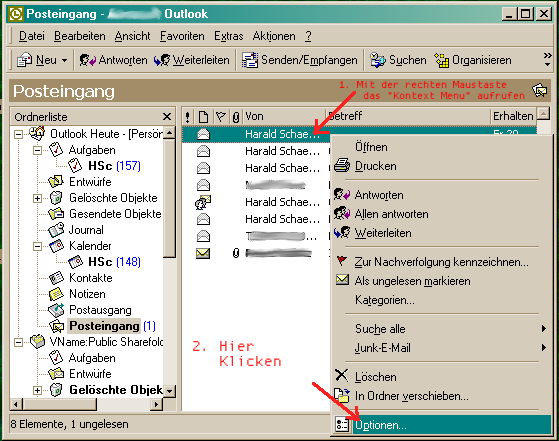Click the Posteingang banner folder icon
Screen dimensions: 559x441
(x=540, y=91)
